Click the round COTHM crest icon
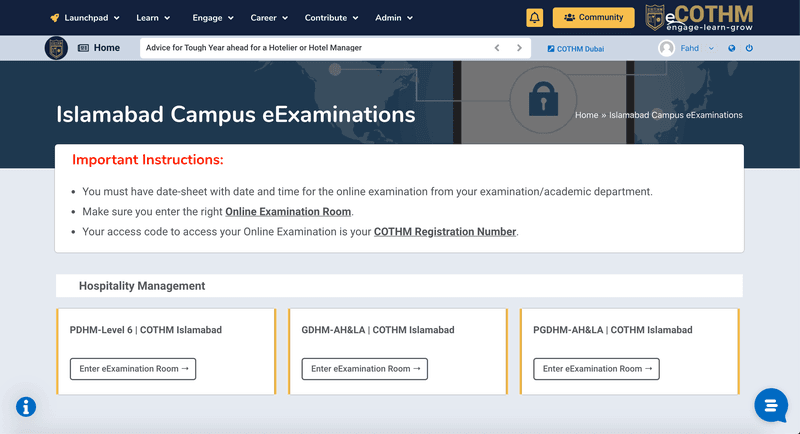The width and height of the screenshot is (800, 434). pyautogui.click(x=56, y=48)
